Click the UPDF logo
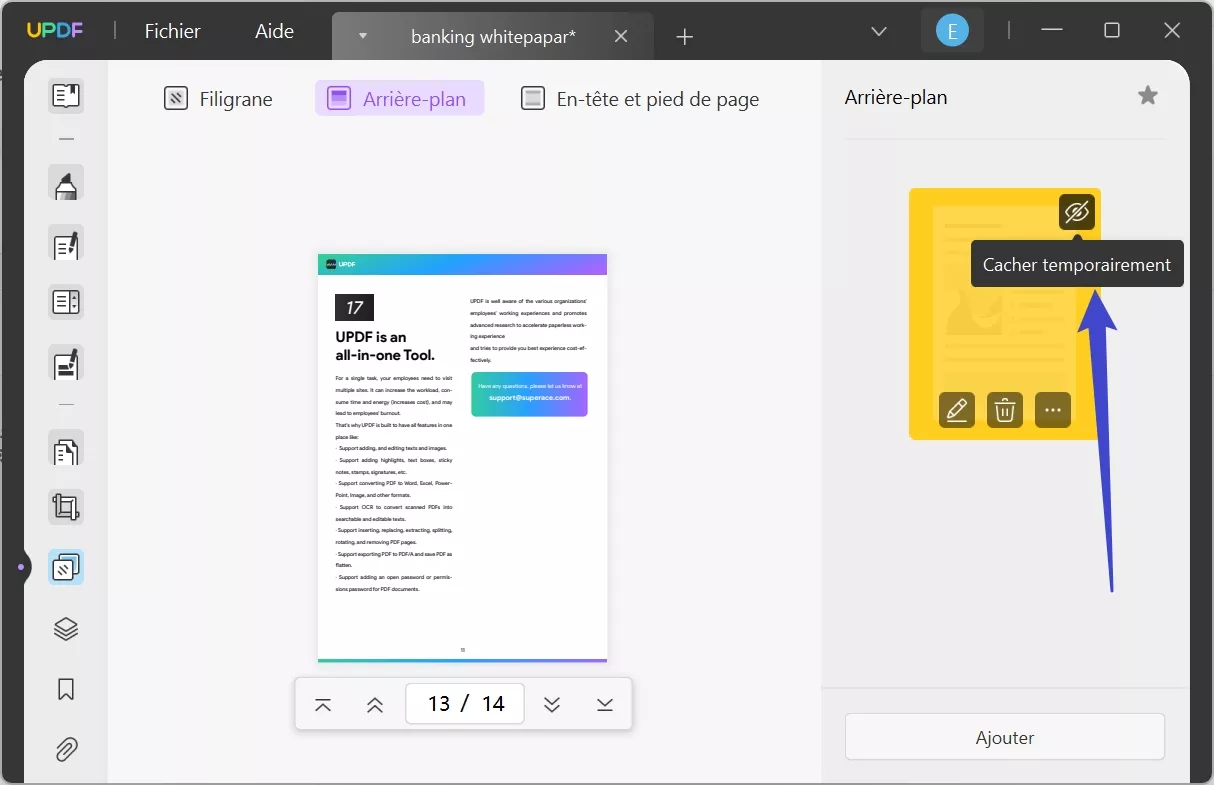This screenshot has width=1214, height=785. pyautogui.click(x=55, y=31)
